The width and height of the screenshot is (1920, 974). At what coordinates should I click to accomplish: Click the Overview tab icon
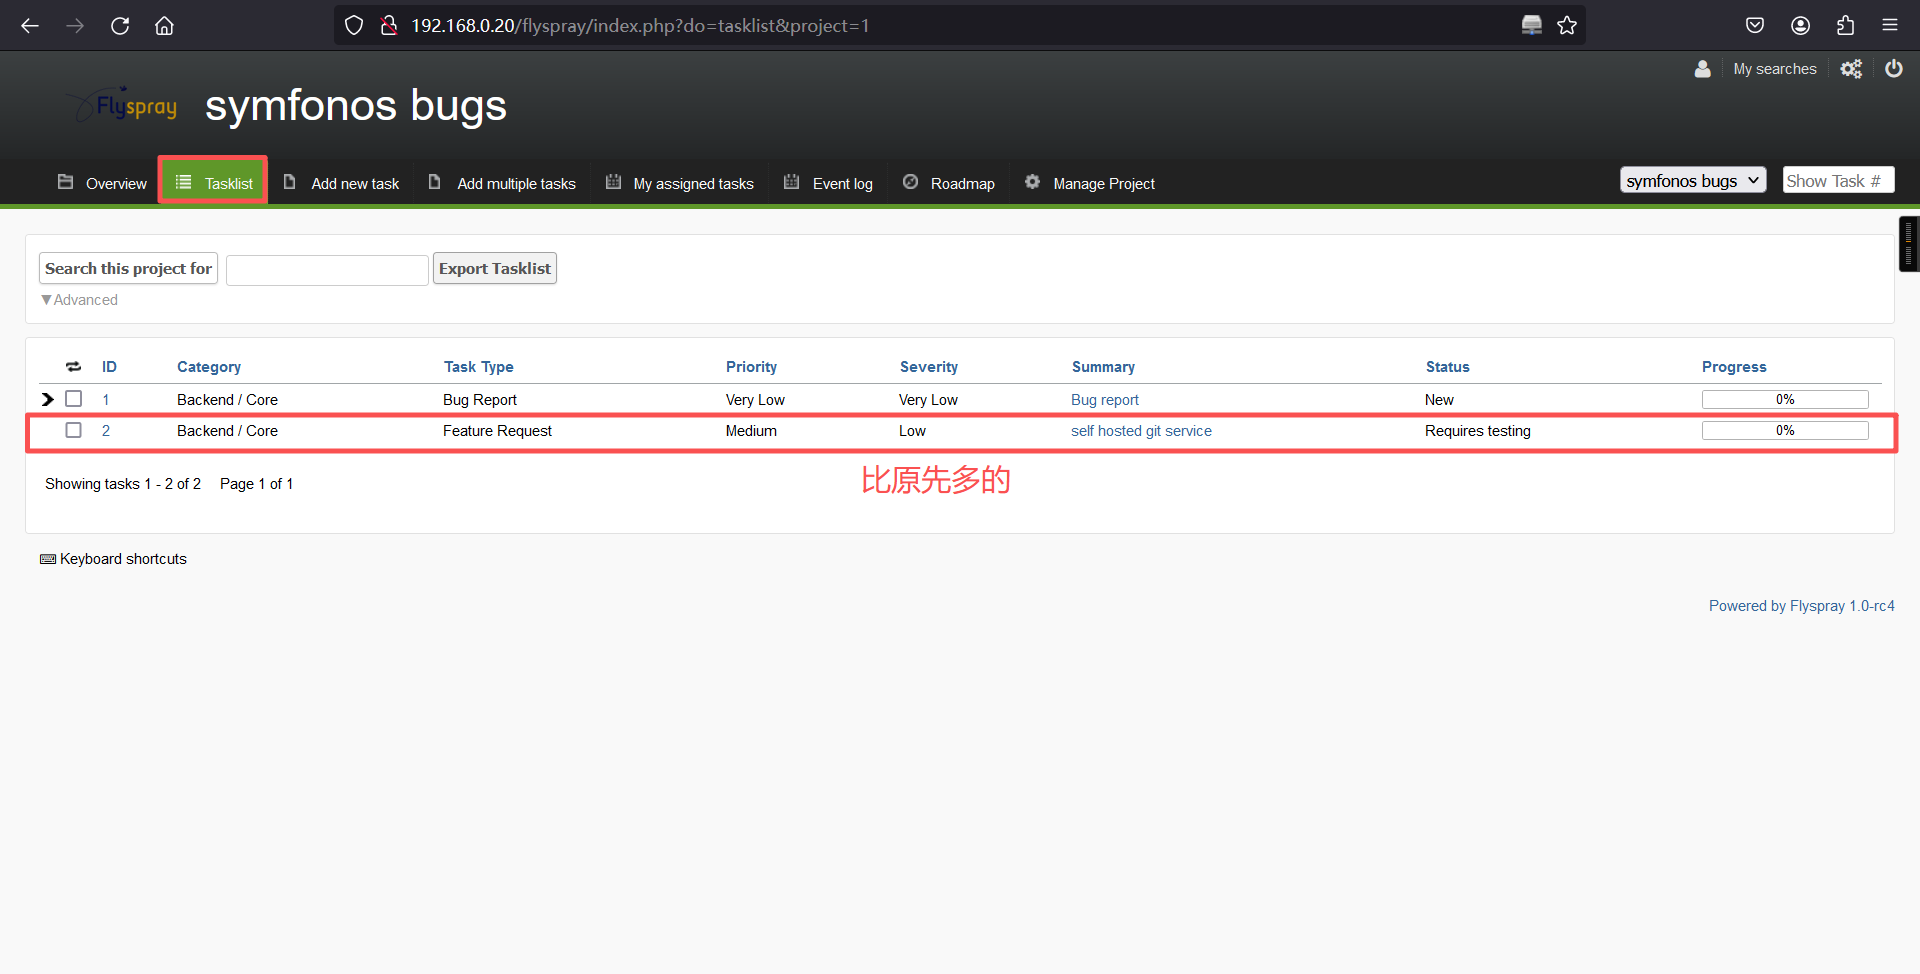point(65,182)
